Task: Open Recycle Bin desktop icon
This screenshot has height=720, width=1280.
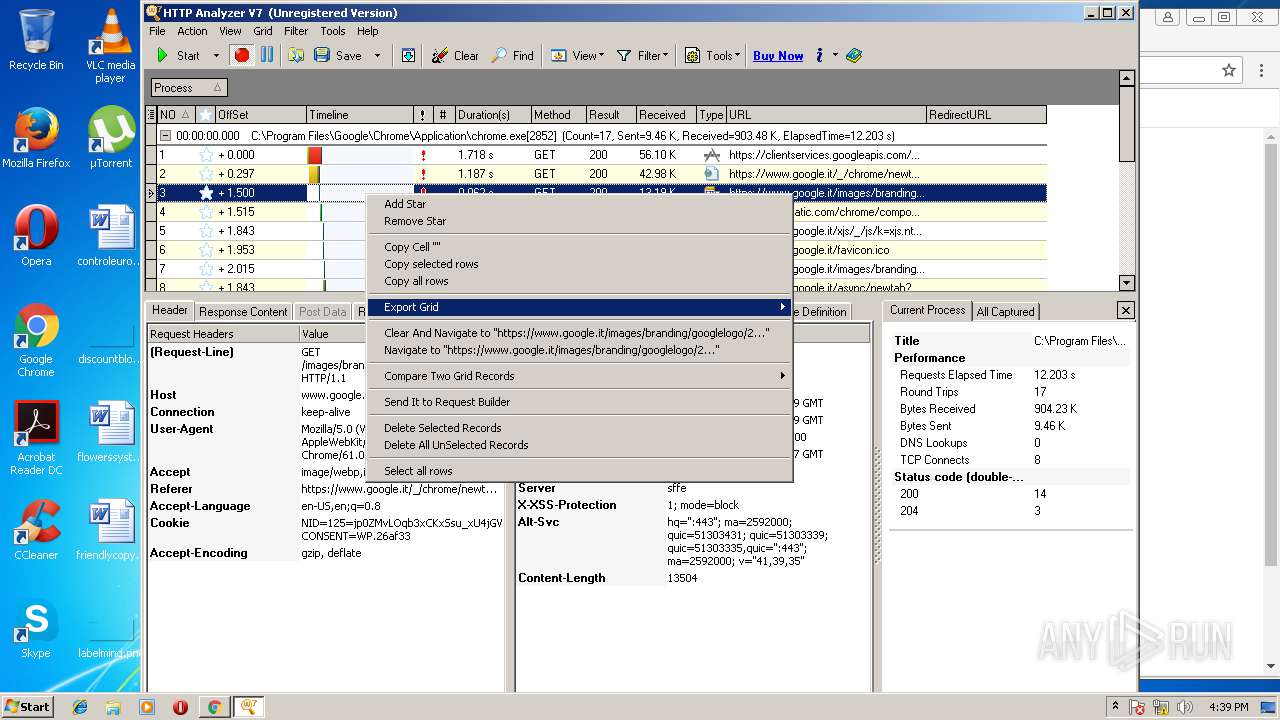Action: tap(36, 40)
